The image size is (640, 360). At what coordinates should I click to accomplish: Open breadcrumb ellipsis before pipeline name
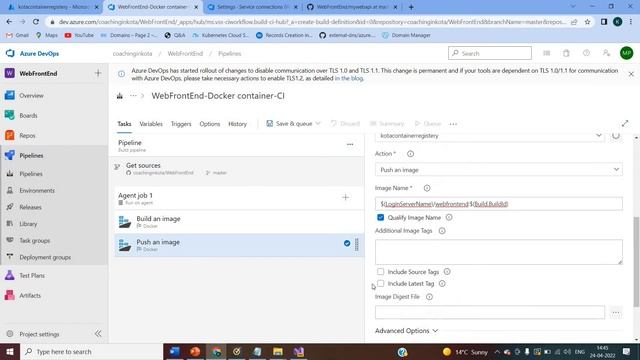click(133, 96)
